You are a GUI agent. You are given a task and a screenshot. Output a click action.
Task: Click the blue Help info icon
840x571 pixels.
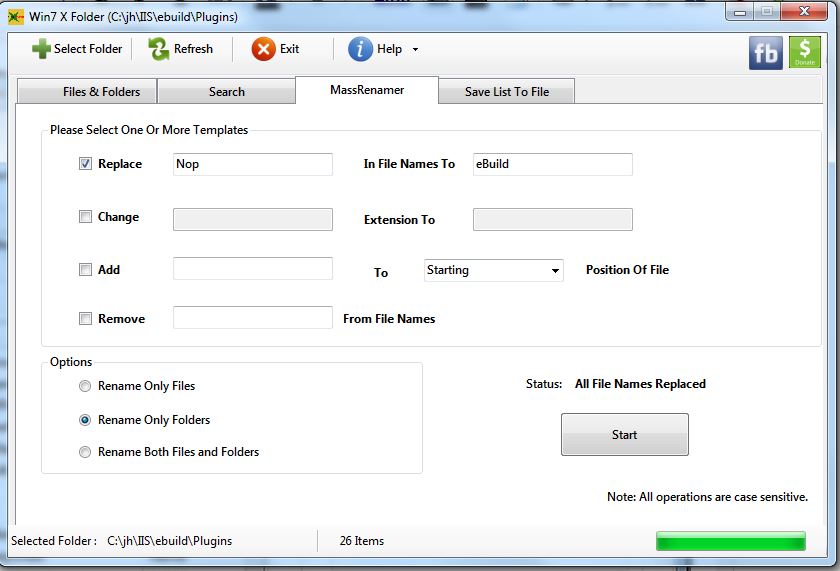(x=360, y=49)
